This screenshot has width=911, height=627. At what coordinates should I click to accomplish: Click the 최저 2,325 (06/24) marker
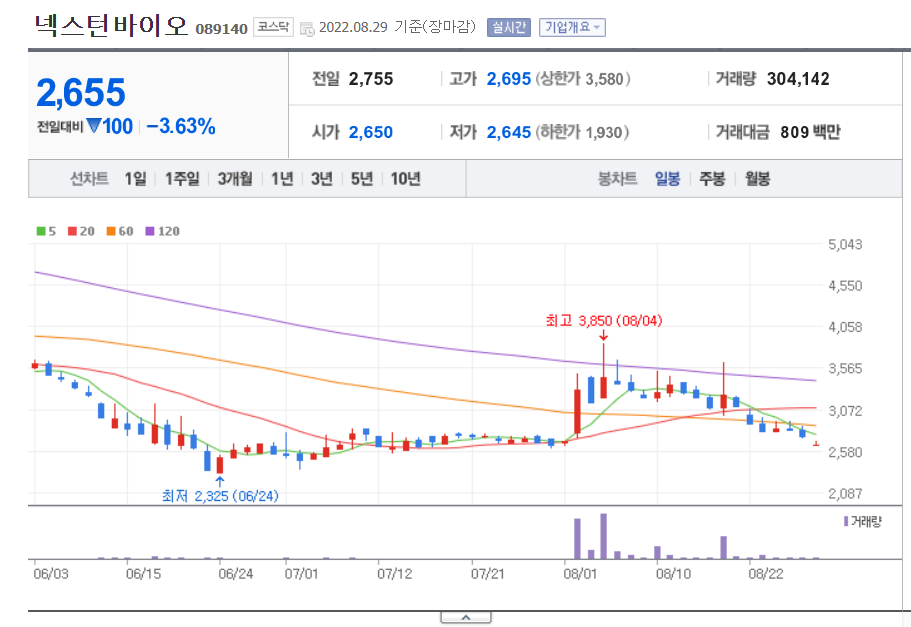click(220, 496)
